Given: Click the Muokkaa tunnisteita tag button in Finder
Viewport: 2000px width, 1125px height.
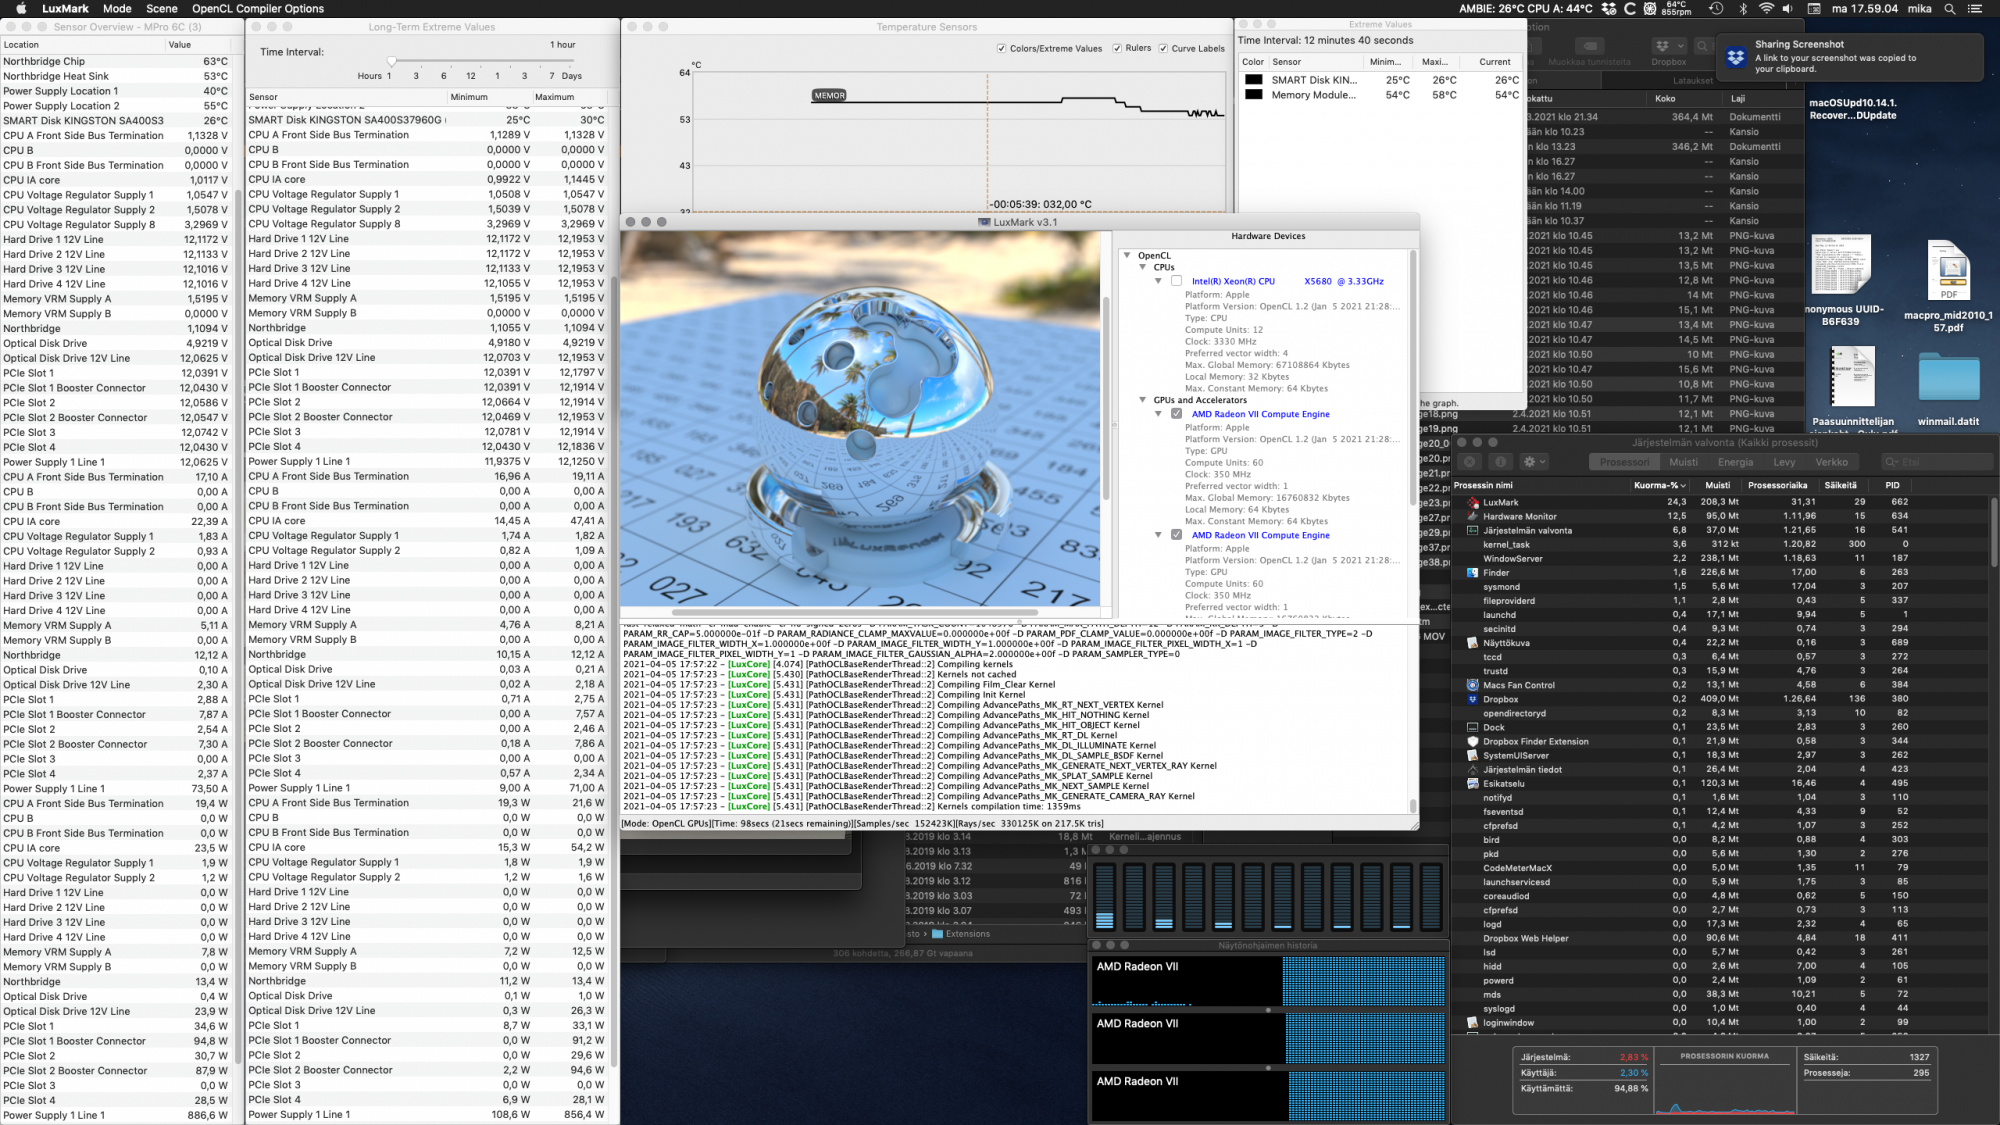Looking at the screenshot, I should pyautogui.click(x=1589, y=46).
